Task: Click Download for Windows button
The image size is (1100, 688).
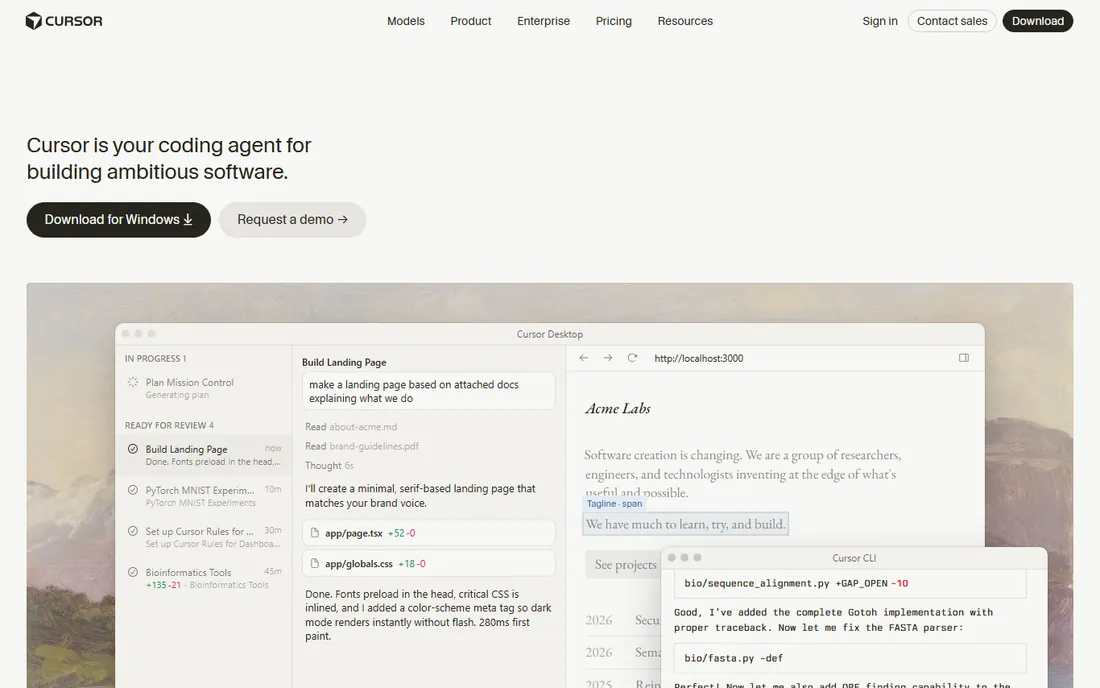Action: tap(119, 220)
